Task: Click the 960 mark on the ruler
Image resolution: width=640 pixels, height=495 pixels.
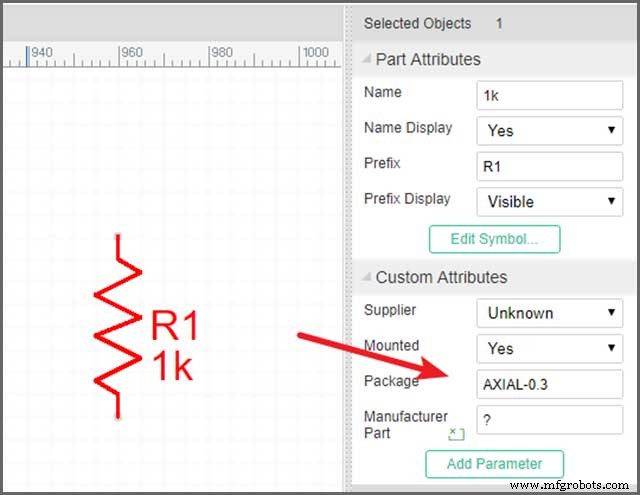Action: click(131, 53)
